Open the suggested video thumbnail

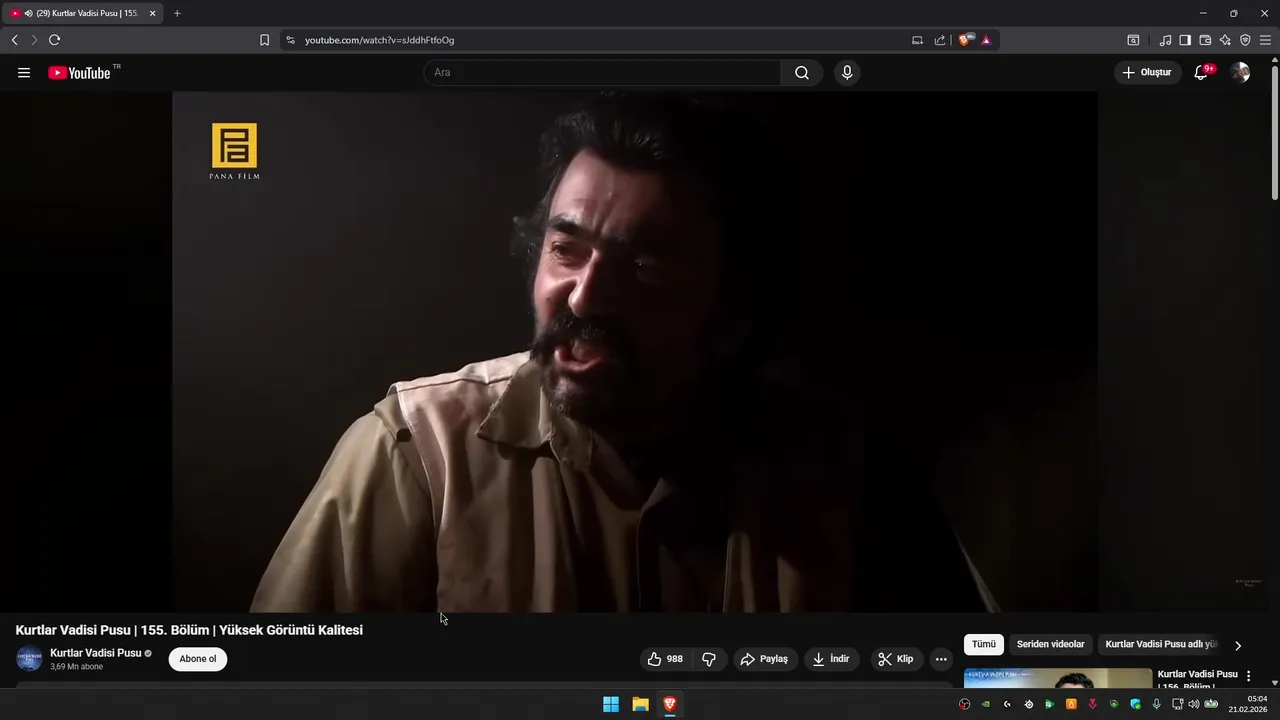(1058, 678)
